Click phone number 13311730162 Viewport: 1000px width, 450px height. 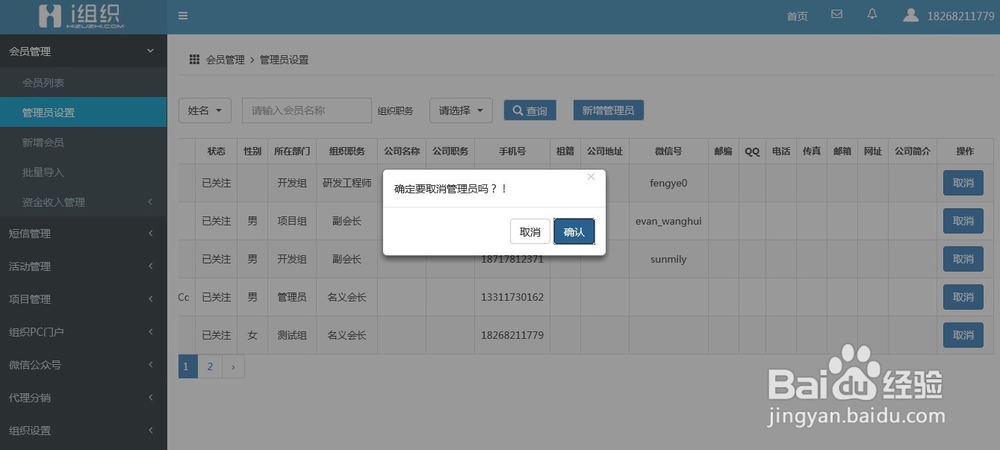[x=512, y=297]
